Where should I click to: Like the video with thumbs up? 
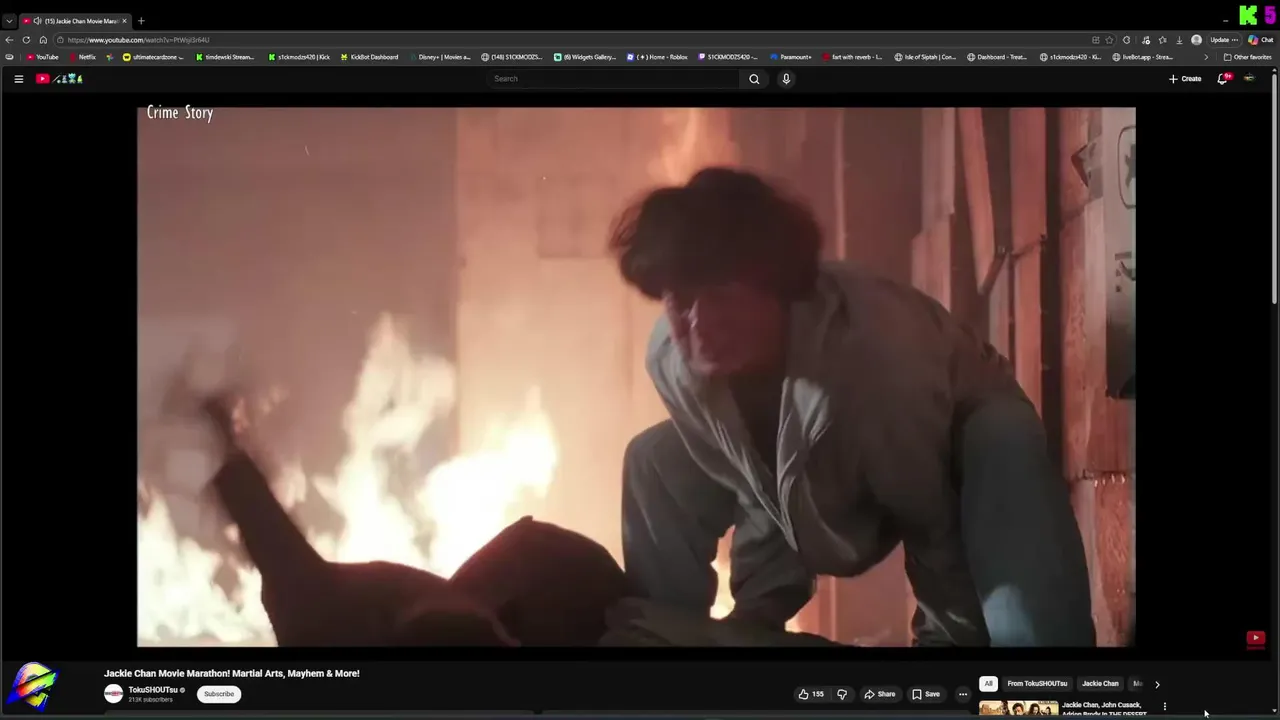[x=811, y=694]
